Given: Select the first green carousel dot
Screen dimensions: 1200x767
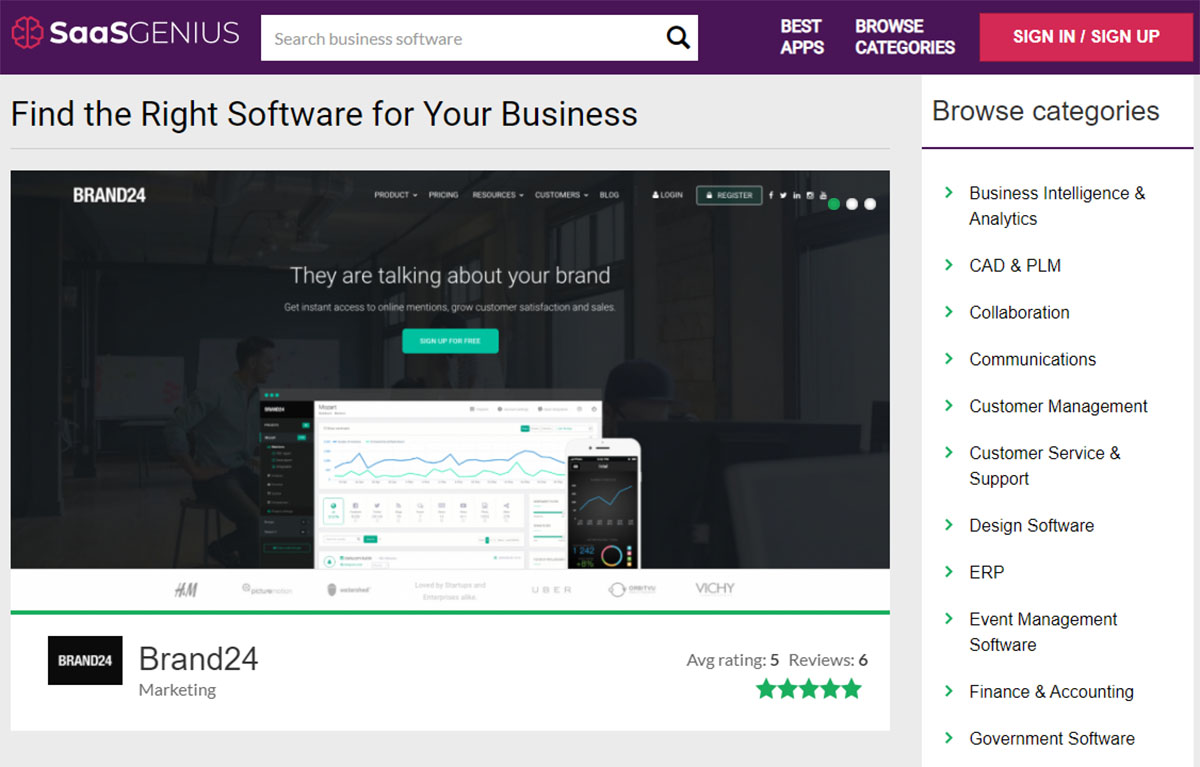Looking at the screenshot, I should [834, 204].
